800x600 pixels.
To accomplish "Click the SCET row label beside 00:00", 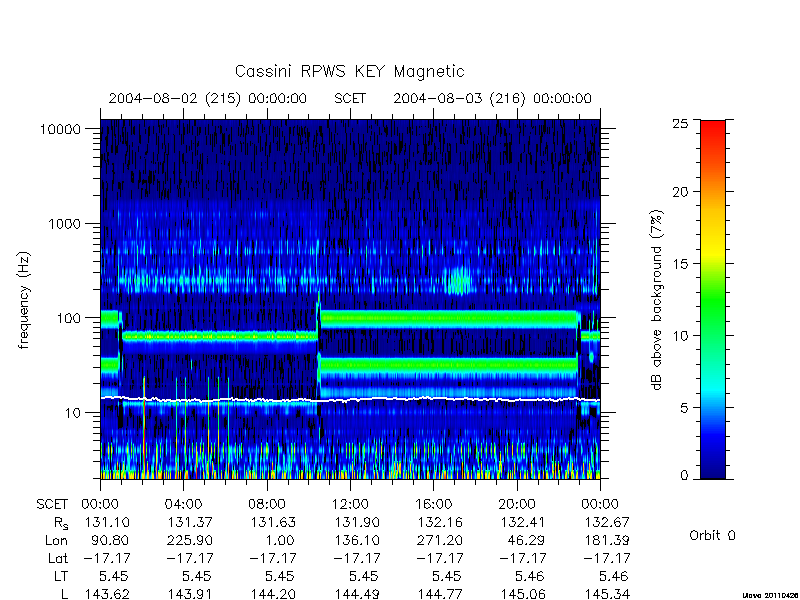I will 52,505.
